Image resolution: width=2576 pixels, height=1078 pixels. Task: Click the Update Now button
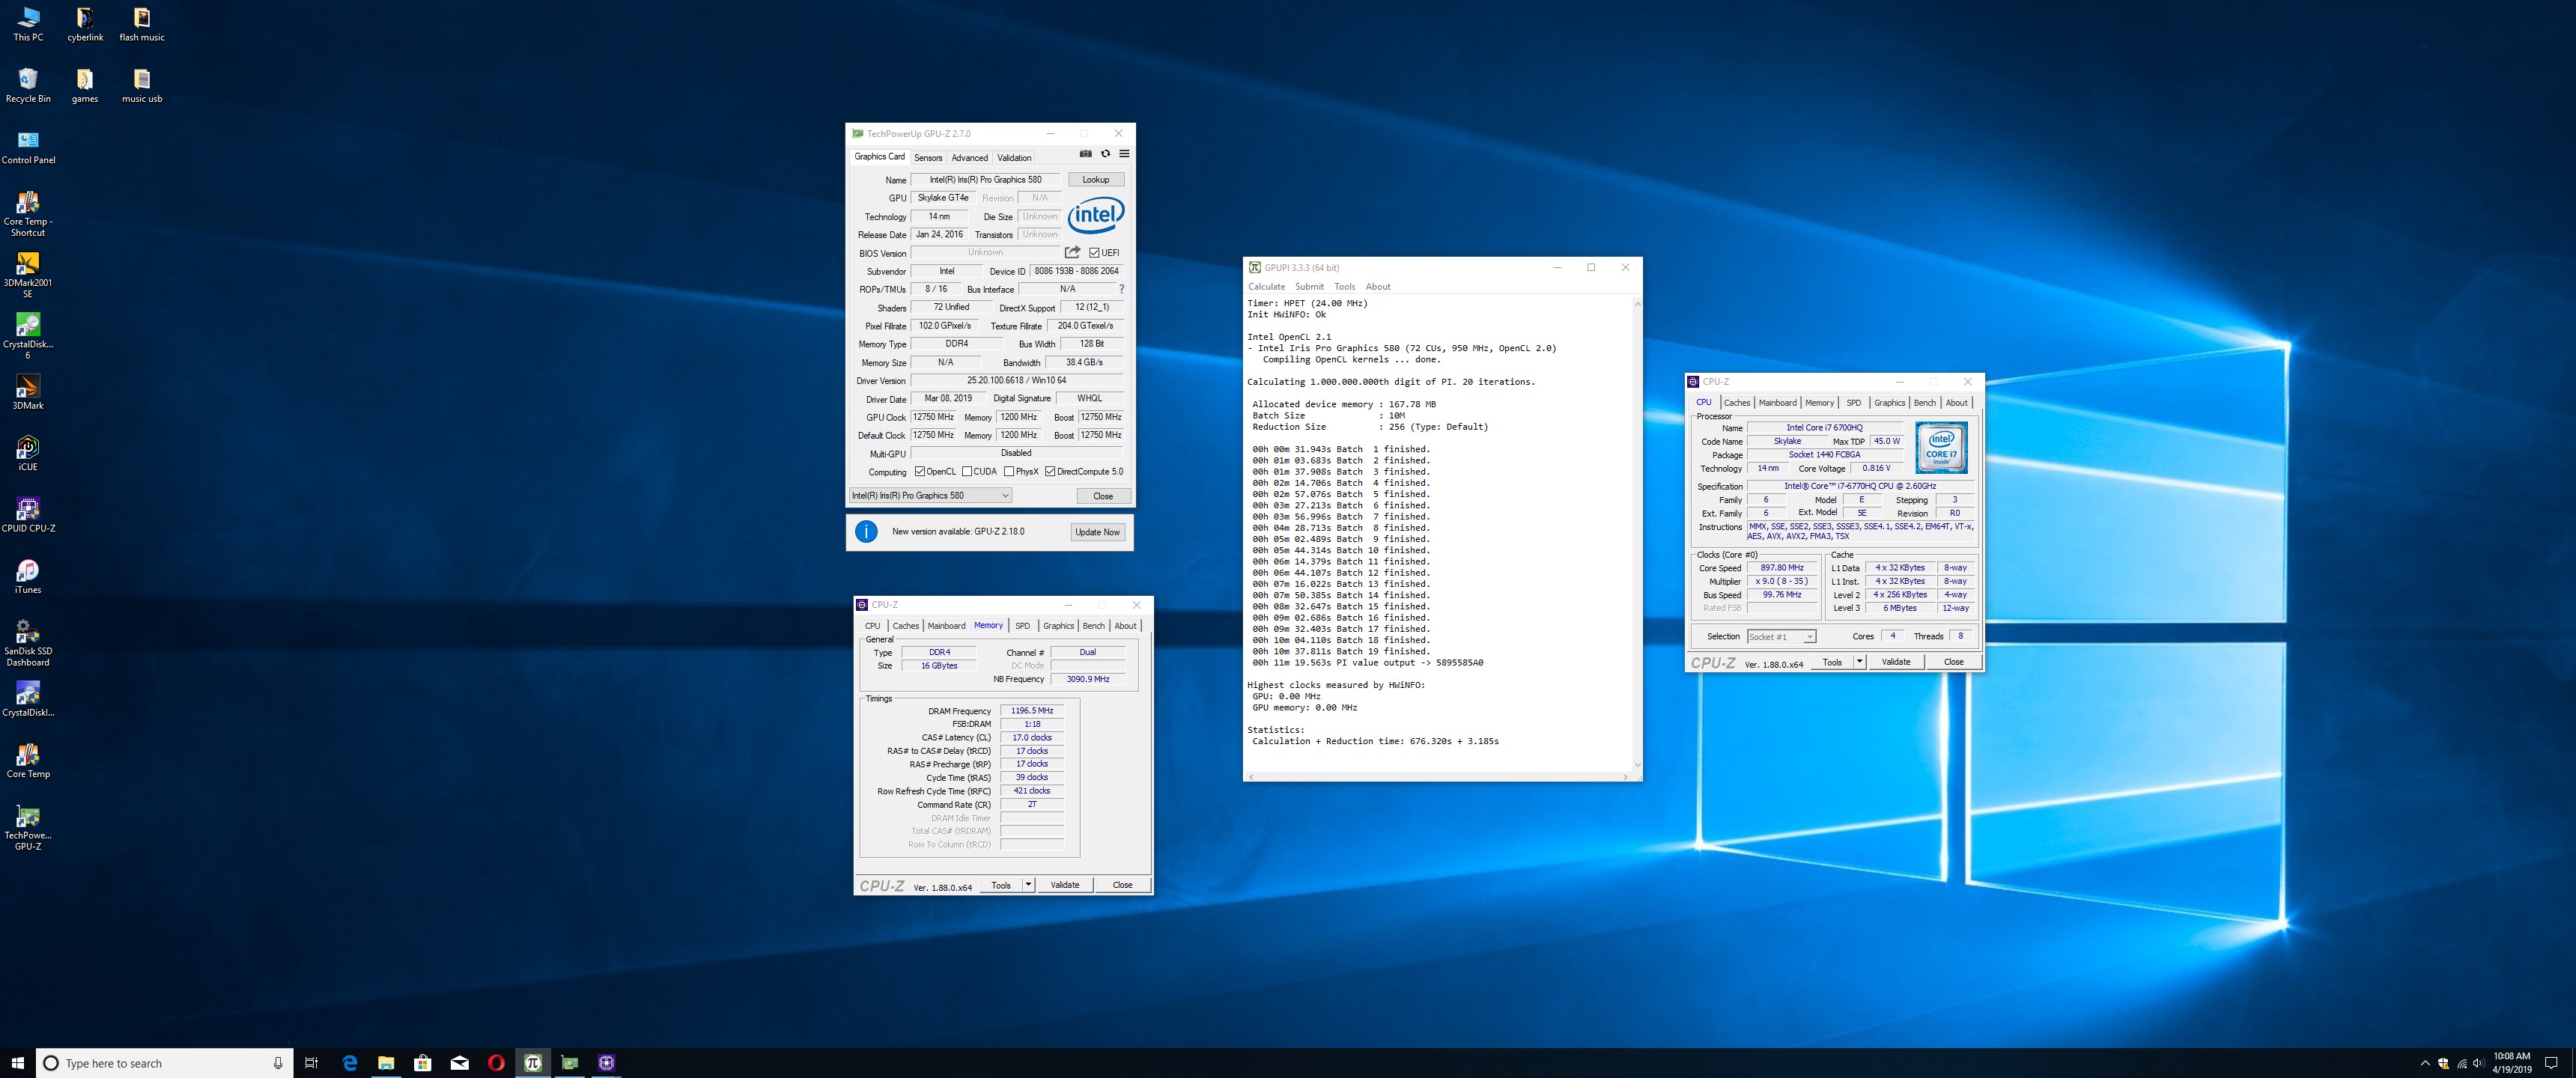pyautogui.click(x=1097, y=532)
